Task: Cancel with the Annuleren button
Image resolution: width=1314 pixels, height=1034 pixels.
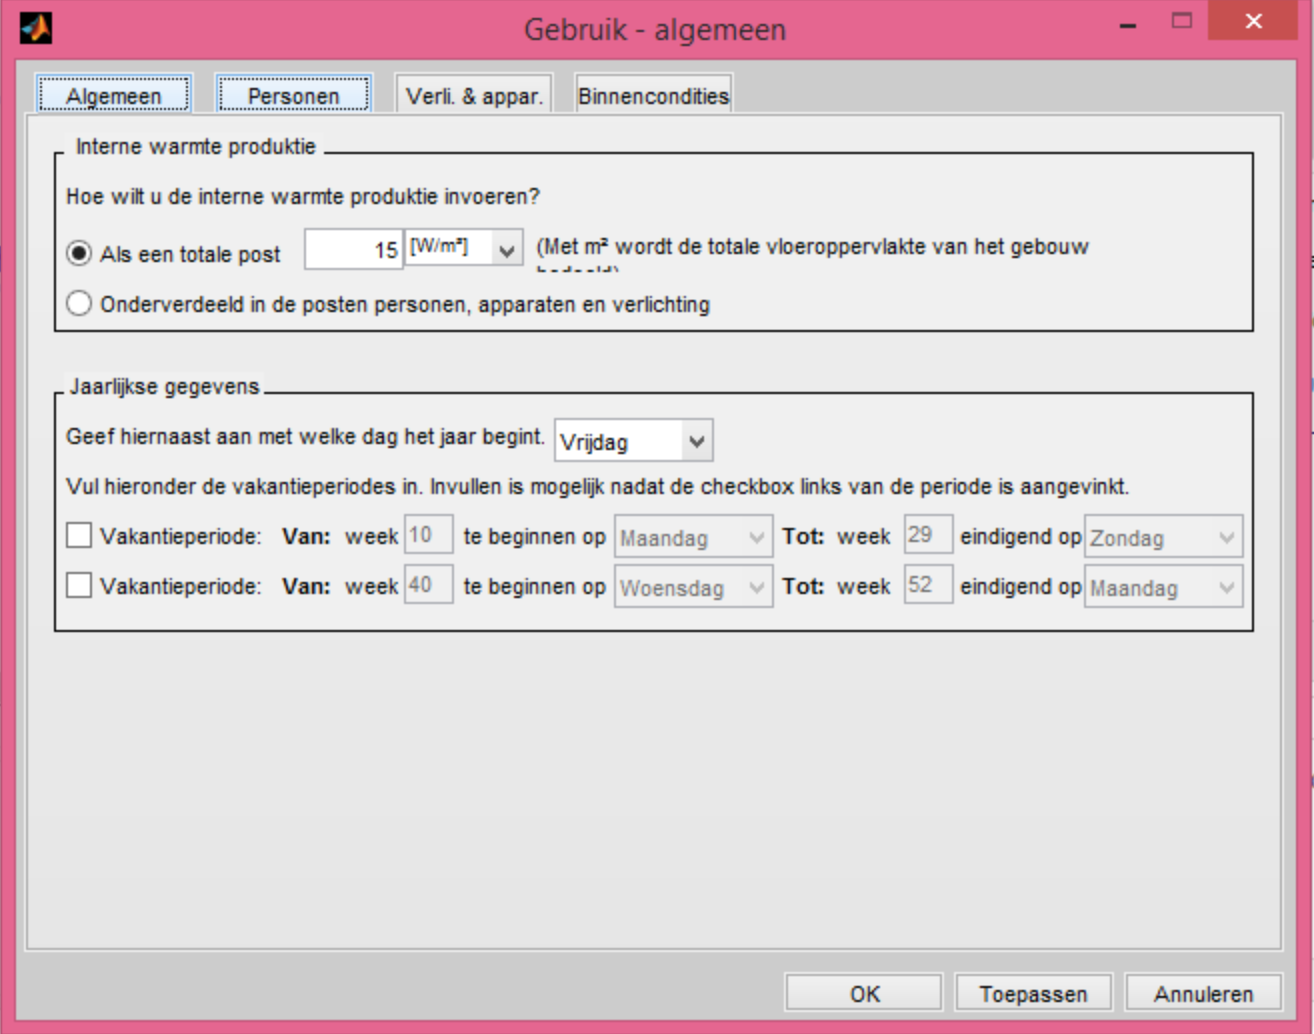Action: click(x=1203, y=993)
